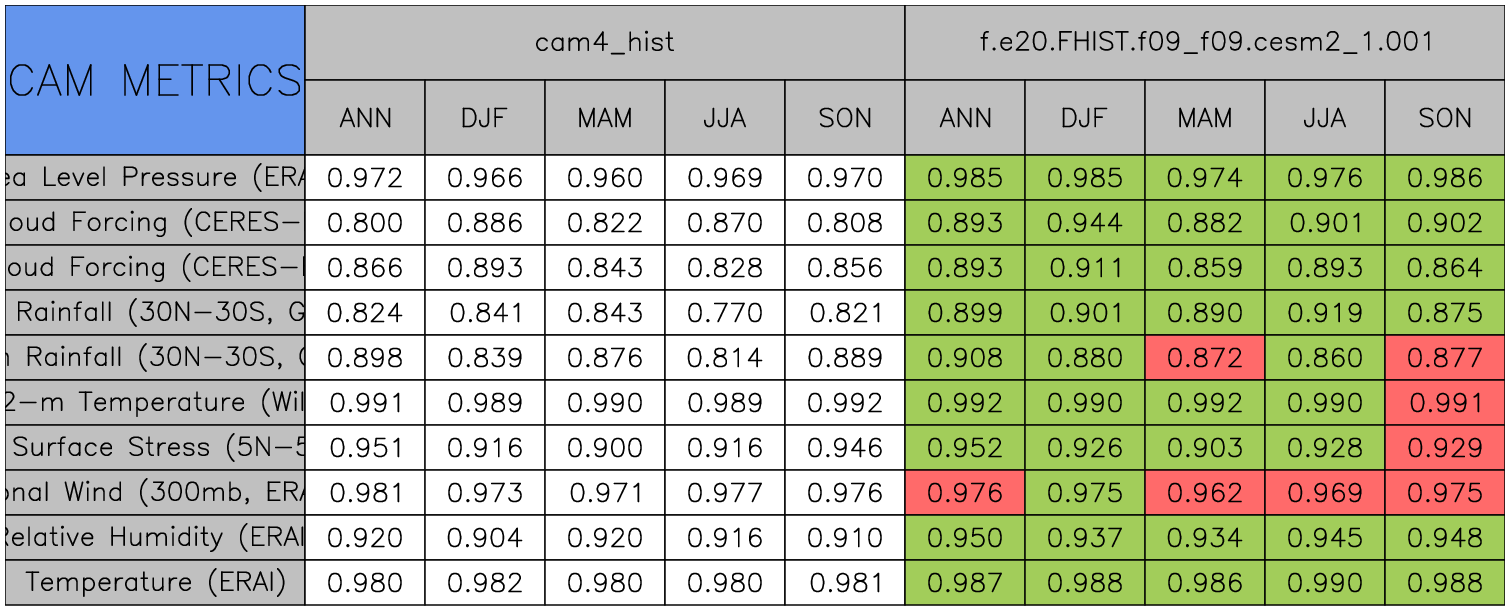Select the Zonal Wind (300mb) row label
1510x611 pixels.
(x=155, y=492)
